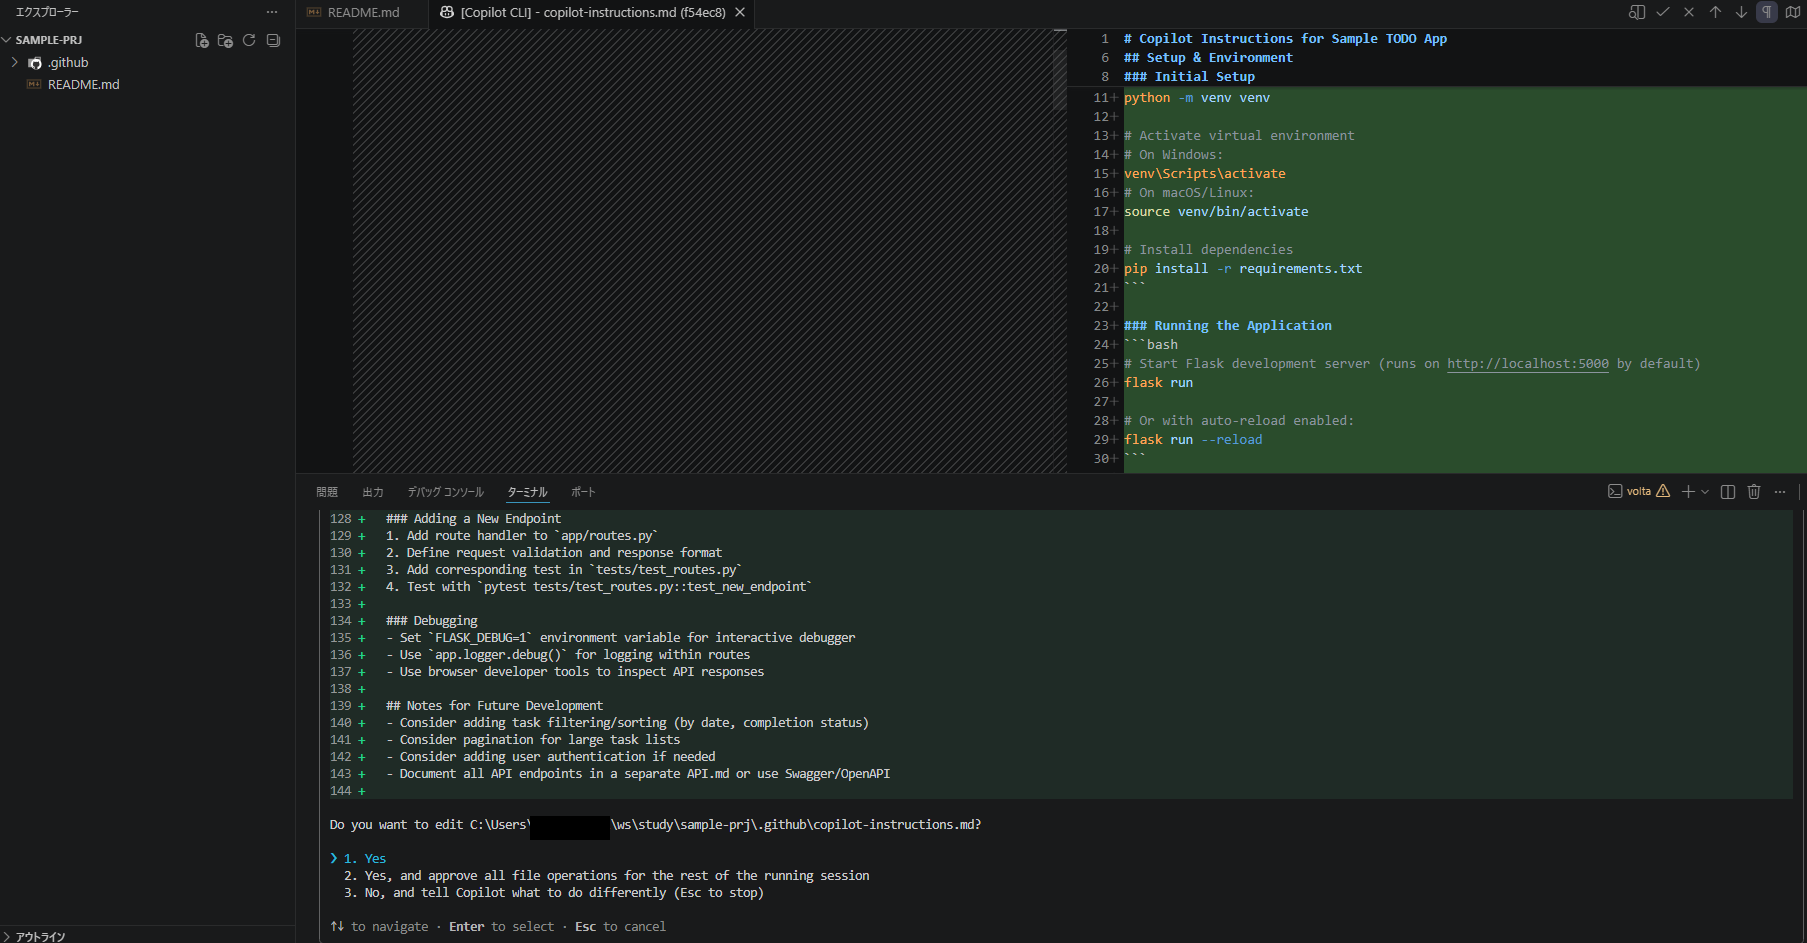Toggle whitespace display pilcrow icon
Screen dimensions: 1807x943
[x=1767, y=12]
